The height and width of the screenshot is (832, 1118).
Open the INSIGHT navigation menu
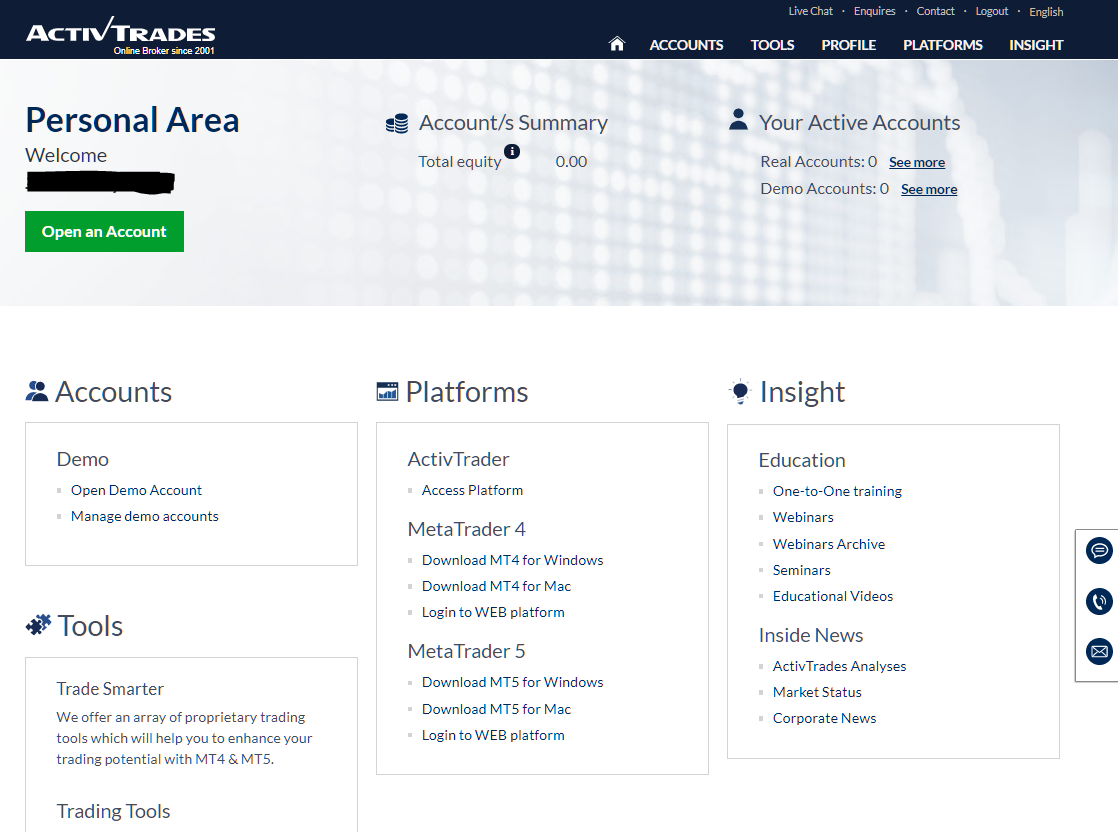pos(1036,45)
